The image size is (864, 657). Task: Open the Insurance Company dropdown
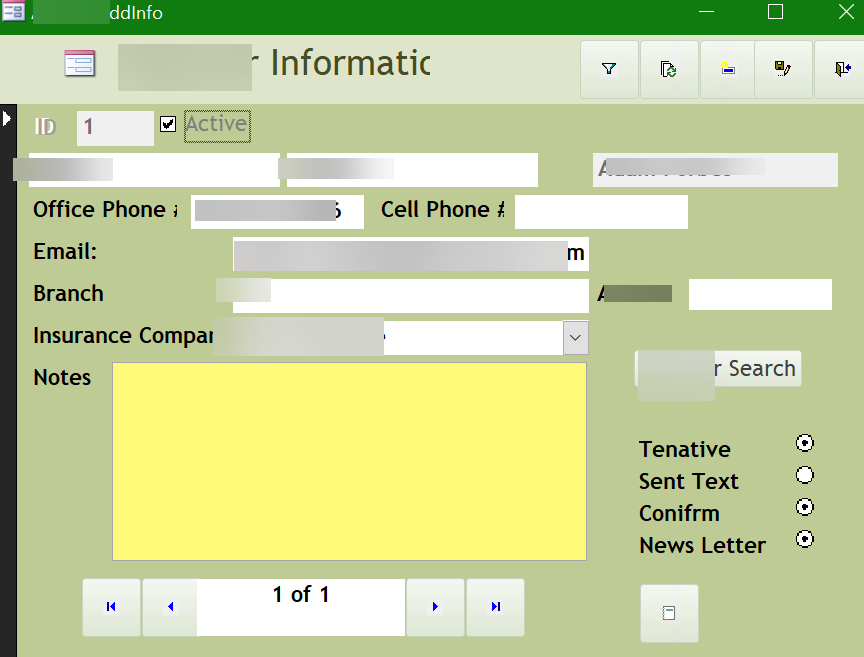pyautogui.click(x=575, y=338)
